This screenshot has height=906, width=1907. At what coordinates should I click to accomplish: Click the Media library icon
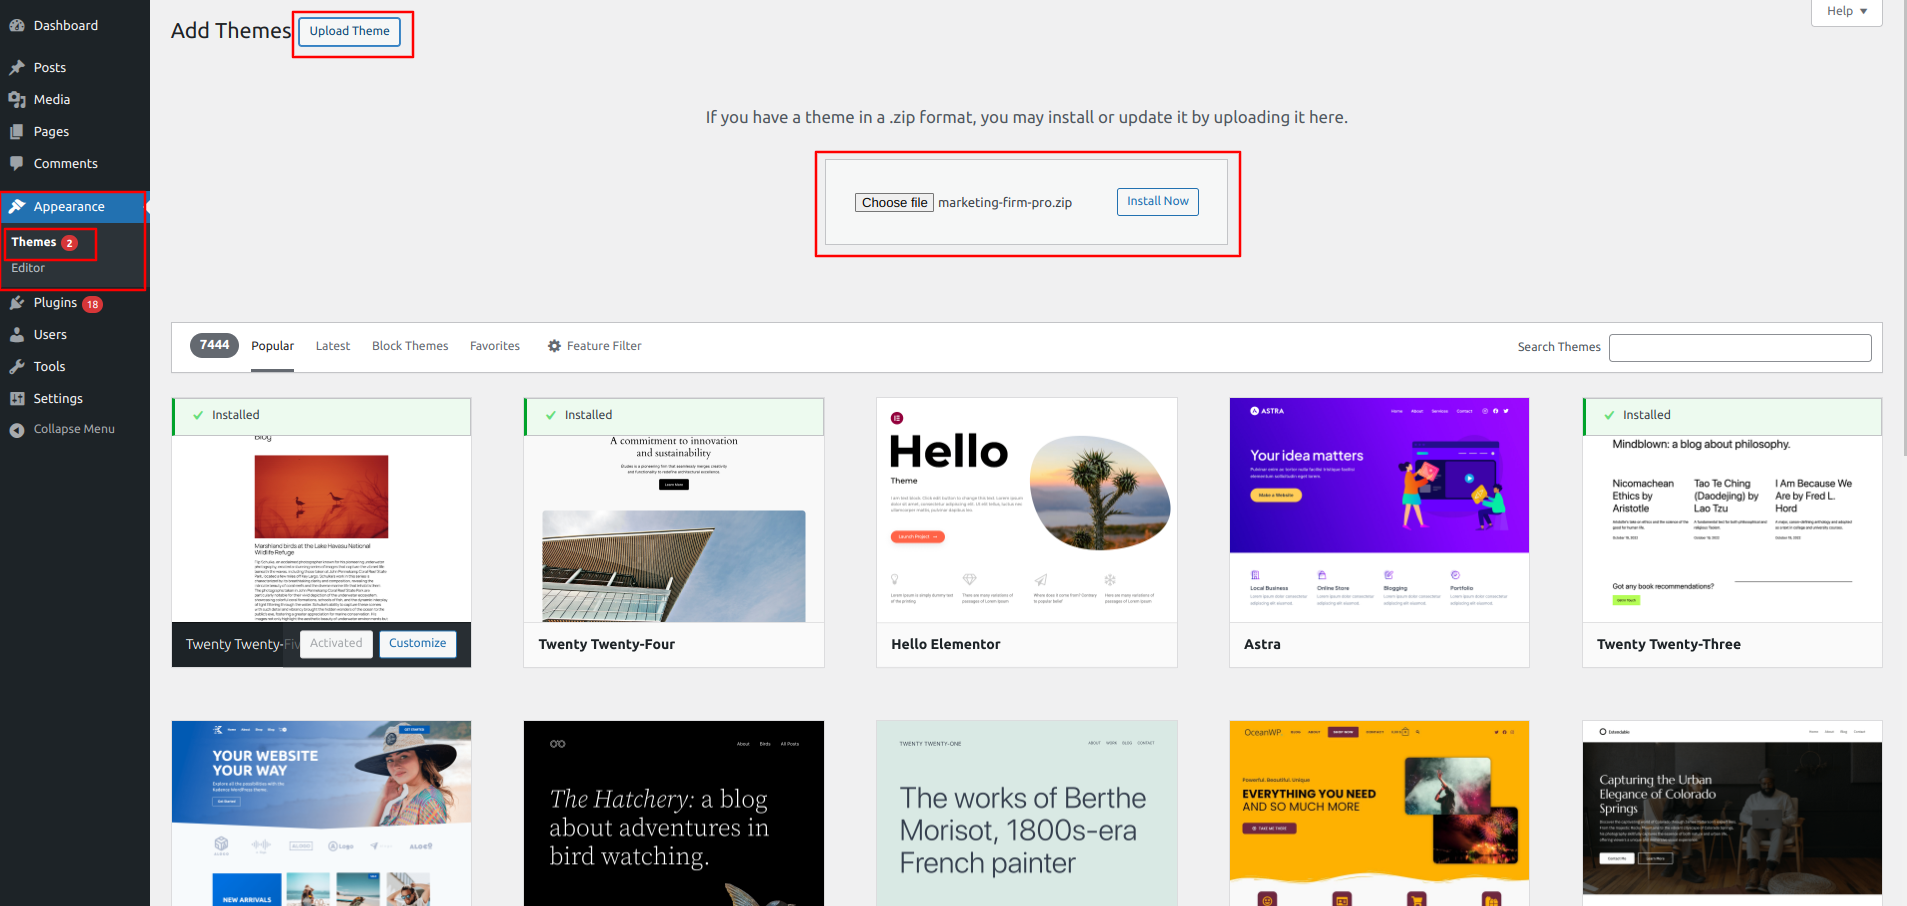(x=17, y=100)
